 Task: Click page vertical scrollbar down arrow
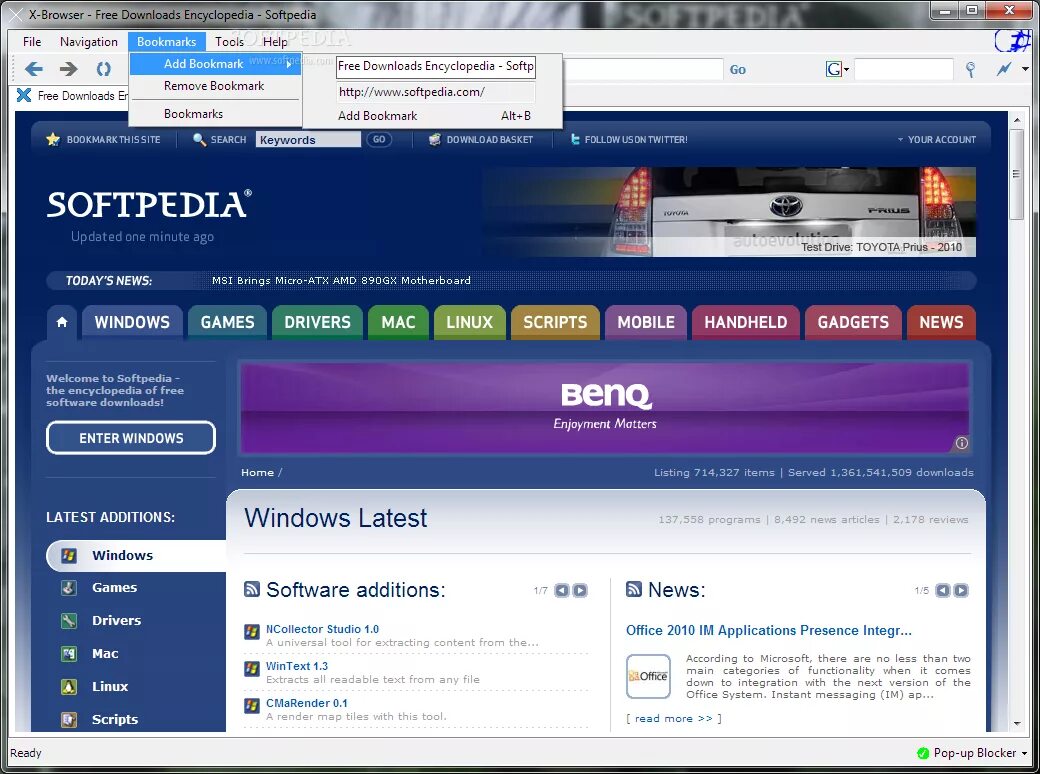(1017, 724)
